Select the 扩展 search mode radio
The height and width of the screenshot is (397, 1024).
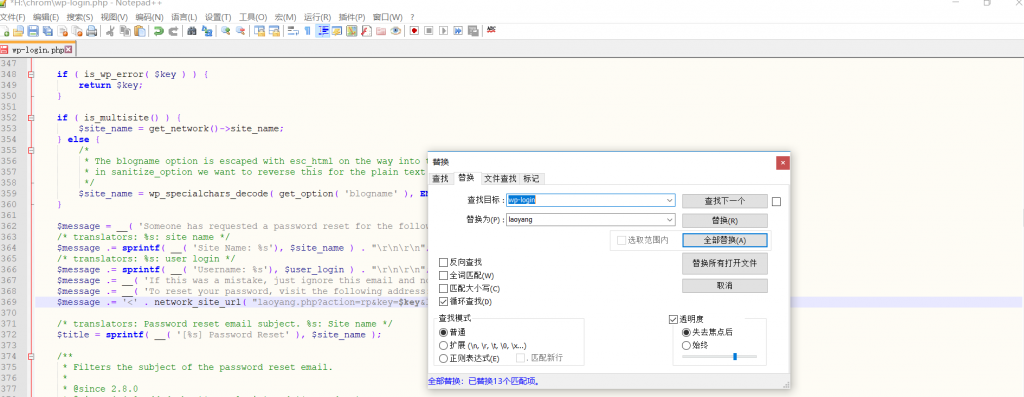(443, 345)
